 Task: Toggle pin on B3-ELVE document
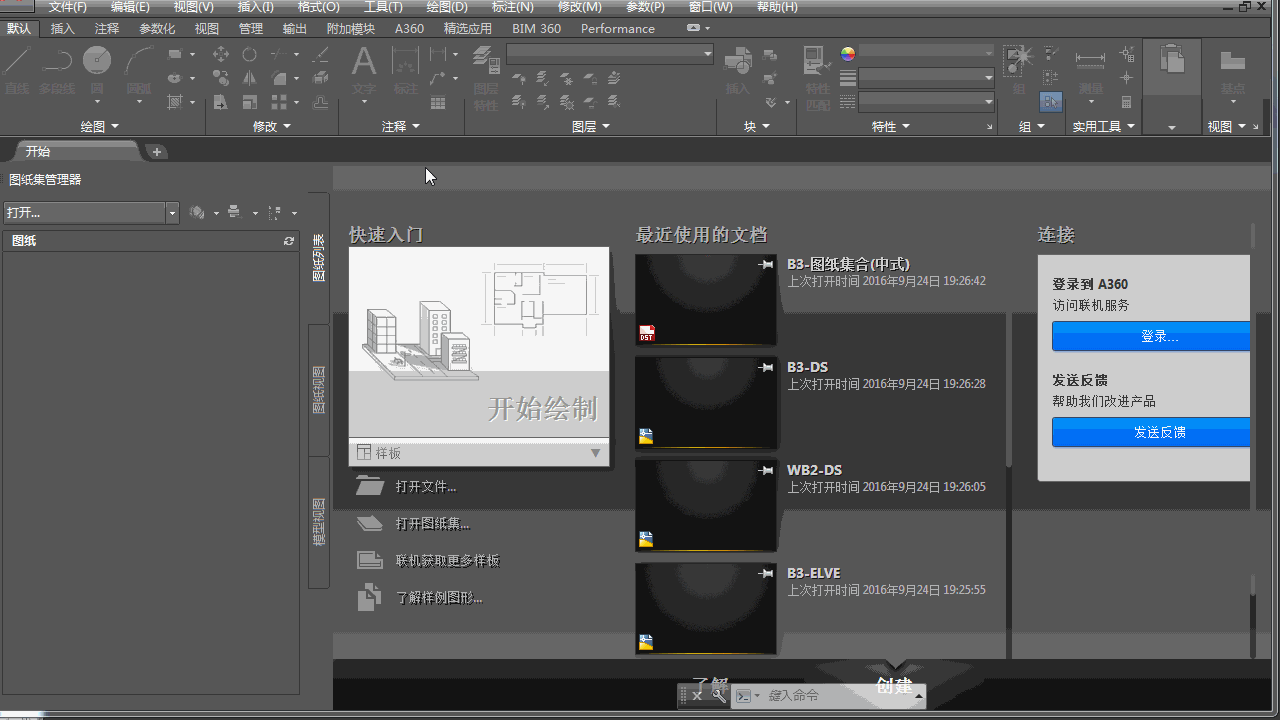[766, 574]
